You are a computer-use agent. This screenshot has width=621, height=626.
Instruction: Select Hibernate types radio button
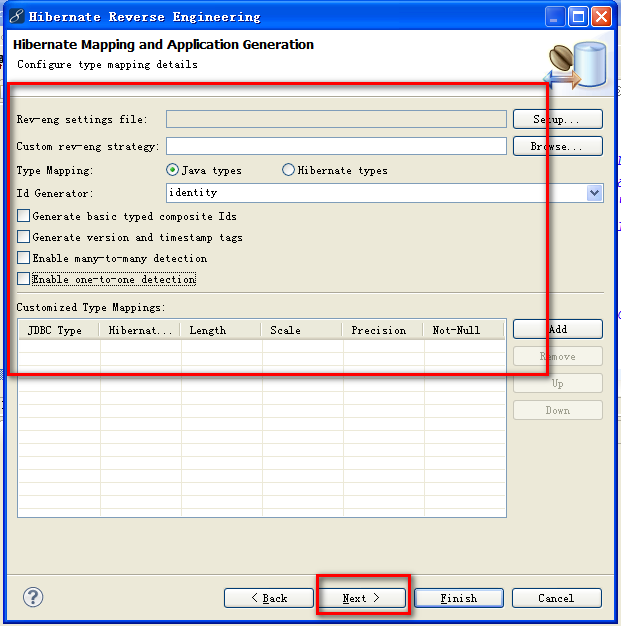[288, 170]
